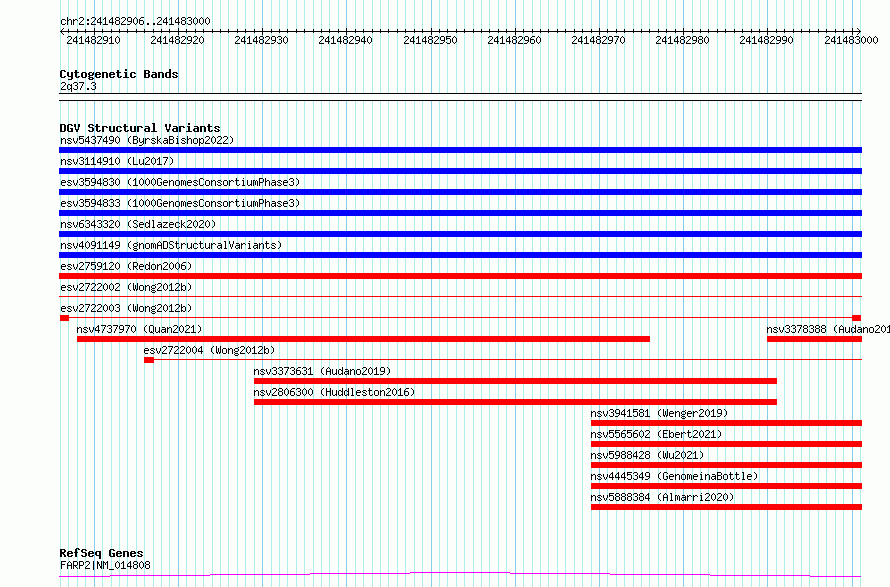The width and height of the screenshot is (890, 587).
Task: Click variant label esv2759120 (Redon2006)
Action: point(126,266)
